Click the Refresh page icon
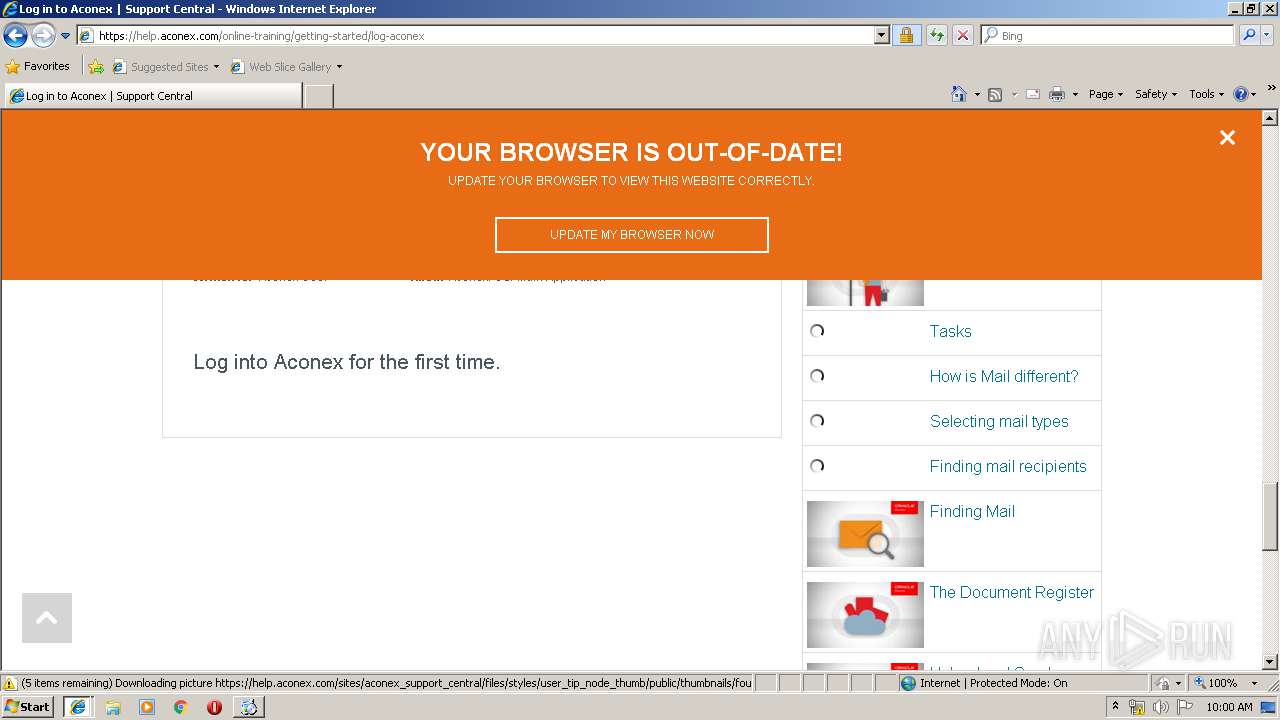The height and width of the screenshot is (720, 1280). pyautogui.click(x=936, y=35)
